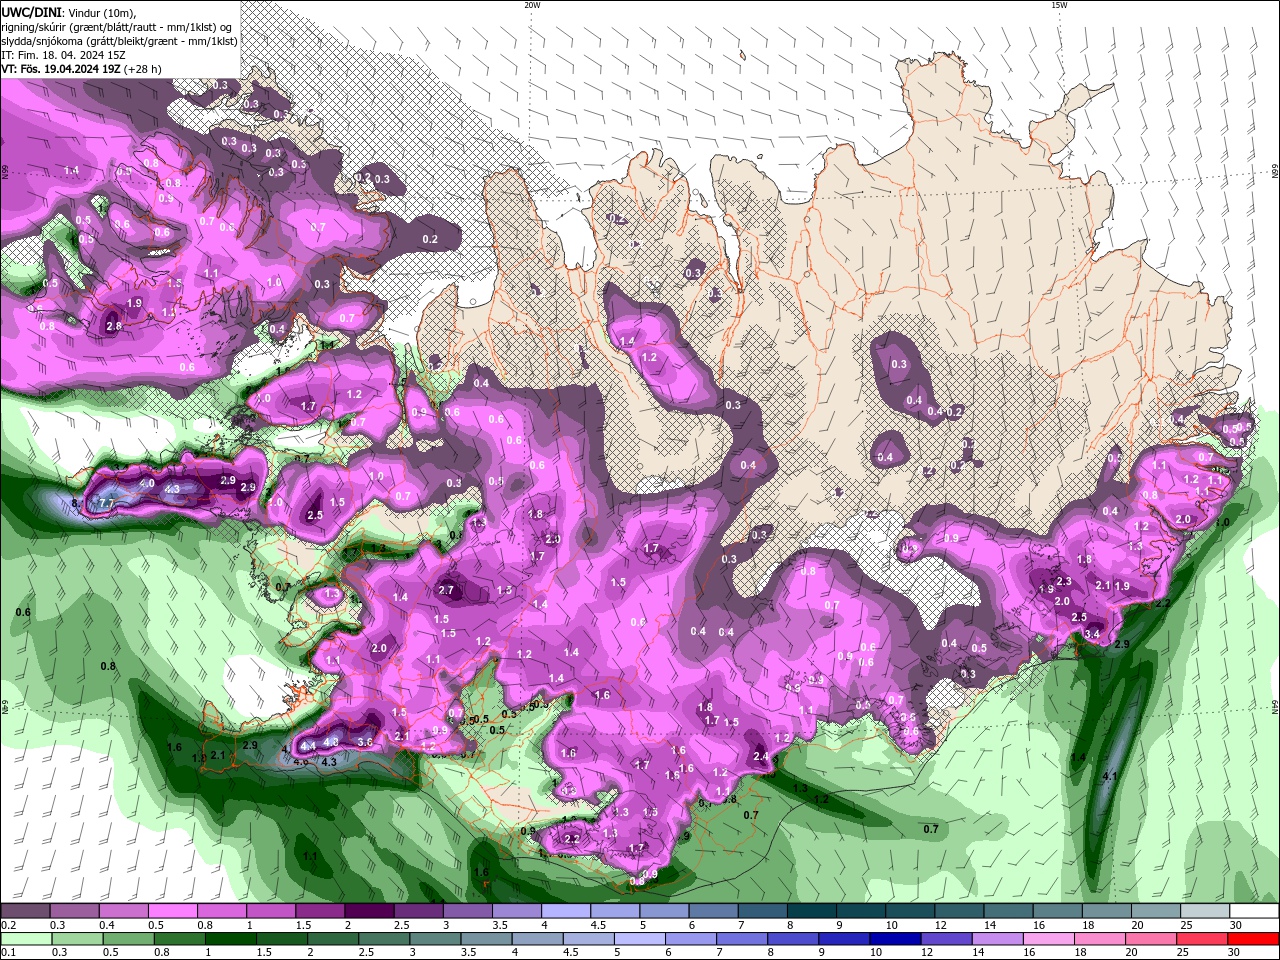1280x960 pixels.
Task: Click the 'UWC/DINI' title text
Action: click(30, 12)
